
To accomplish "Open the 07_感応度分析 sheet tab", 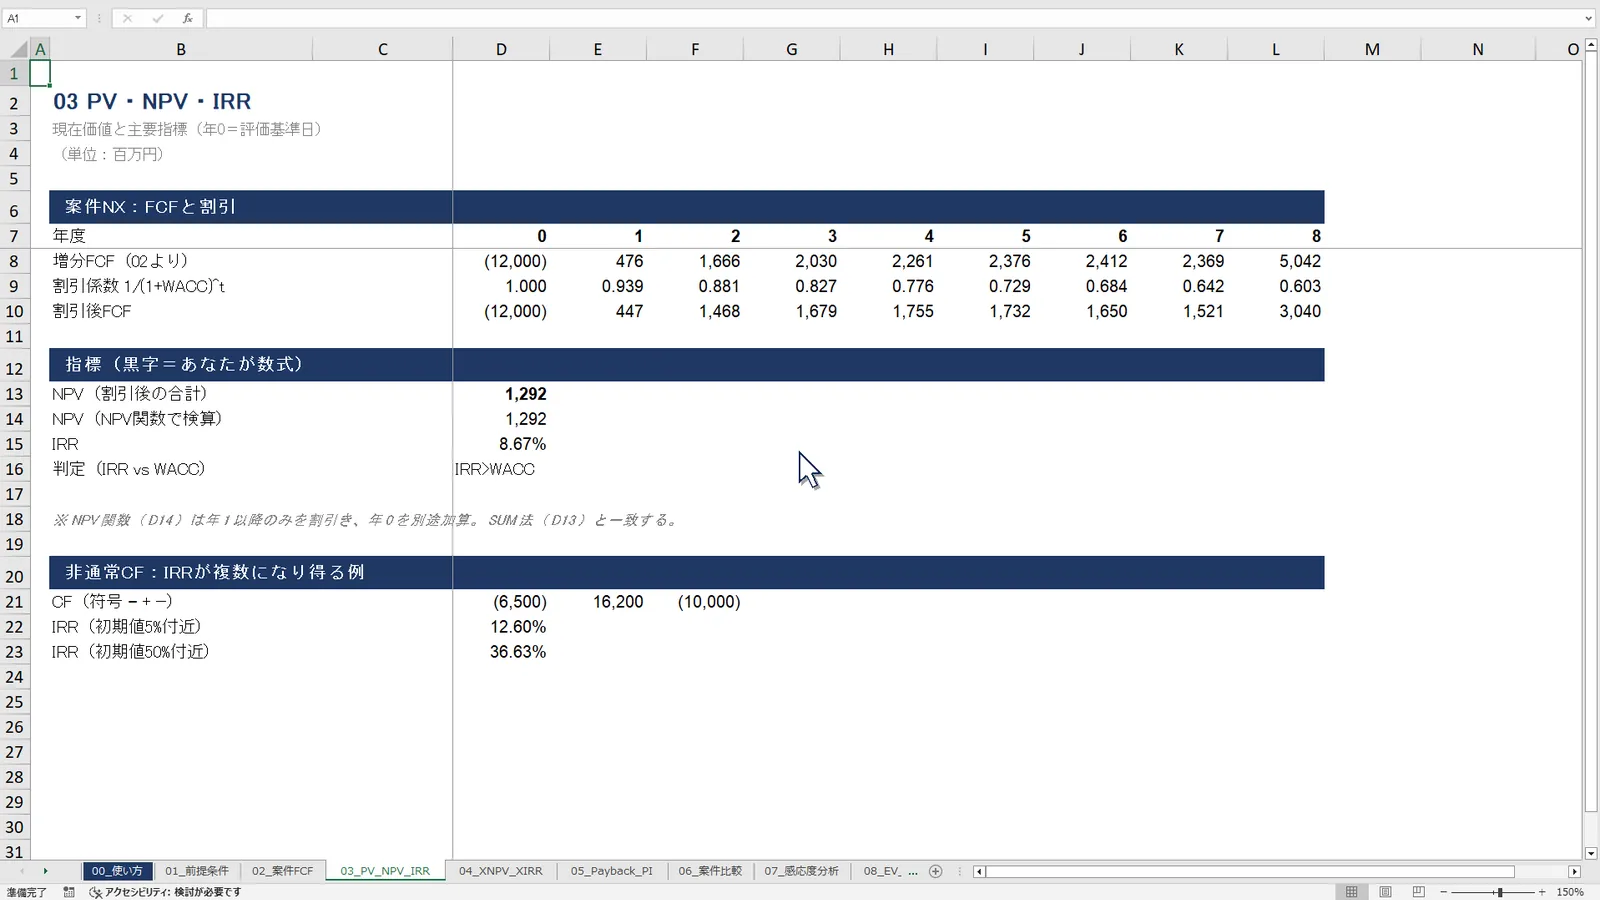I will 801,871.
